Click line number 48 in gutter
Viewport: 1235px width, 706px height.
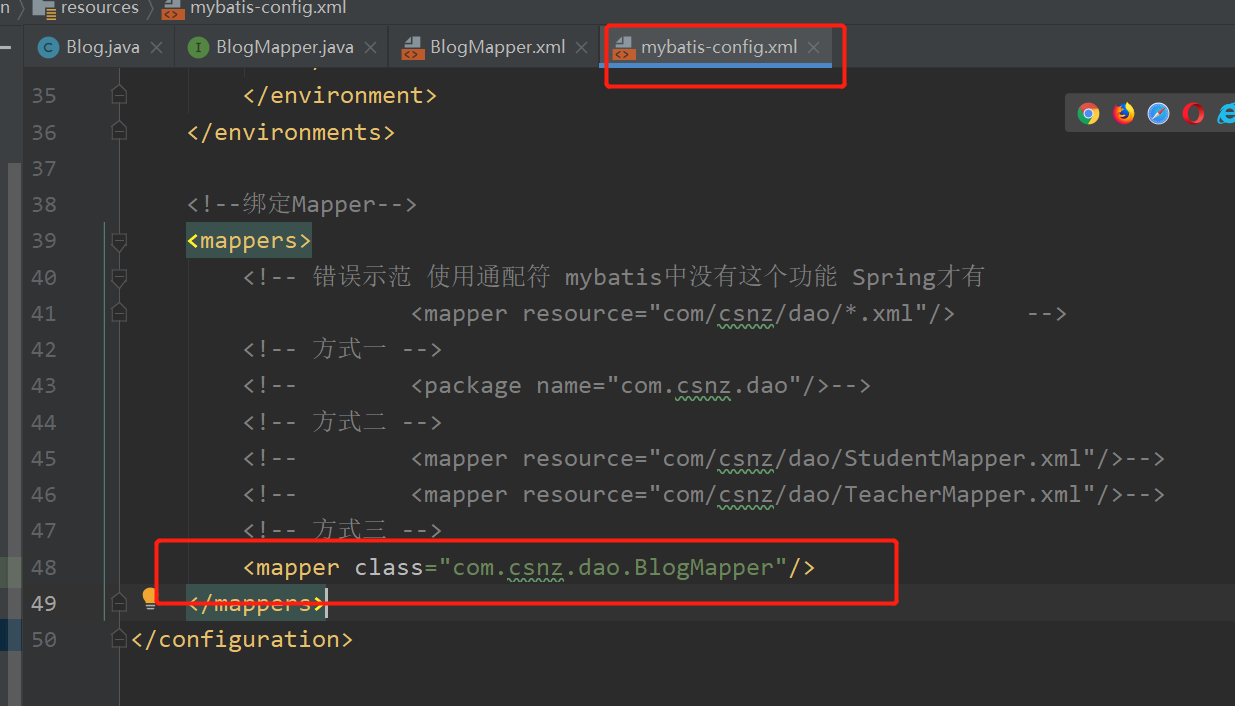pos(44,568)
